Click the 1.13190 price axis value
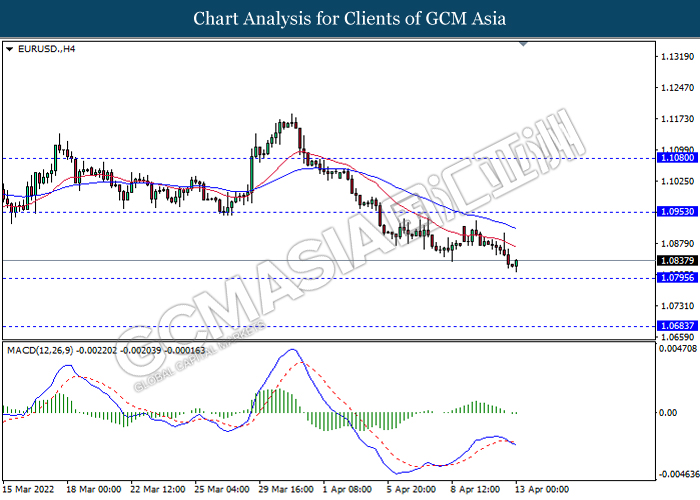700x500 pixels. pos(677,57)
